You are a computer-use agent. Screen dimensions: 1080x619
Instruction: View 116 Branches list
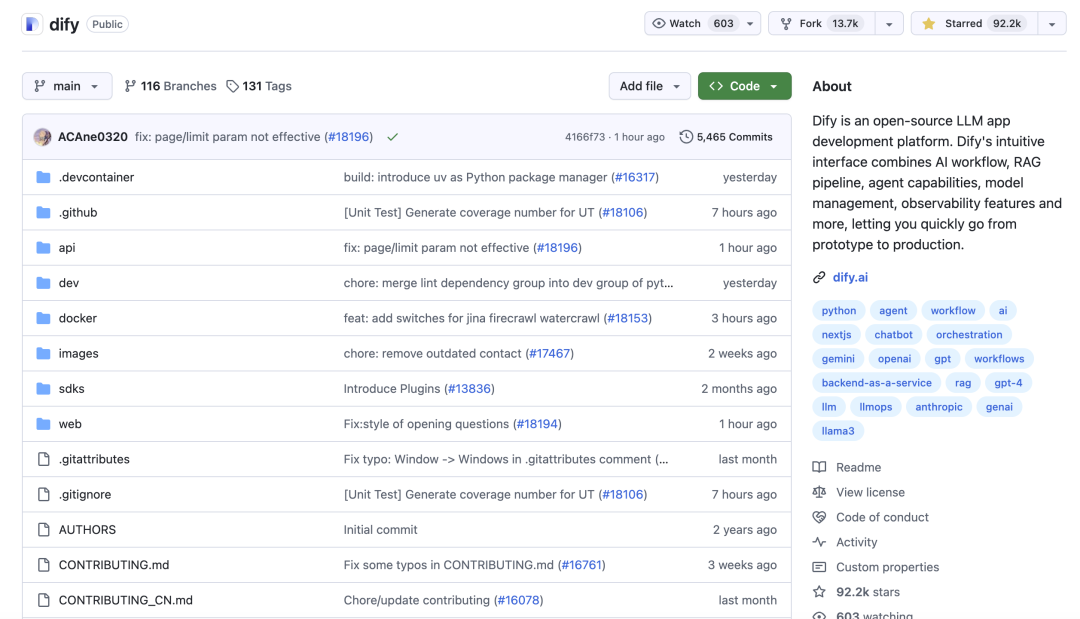(170, 86)
